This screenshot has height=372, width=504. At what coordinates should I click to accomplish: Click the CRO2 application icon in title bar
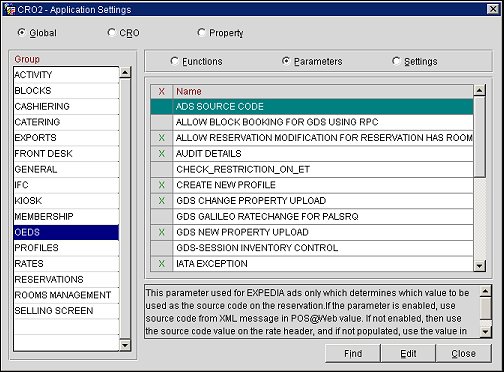coord(9,9)
